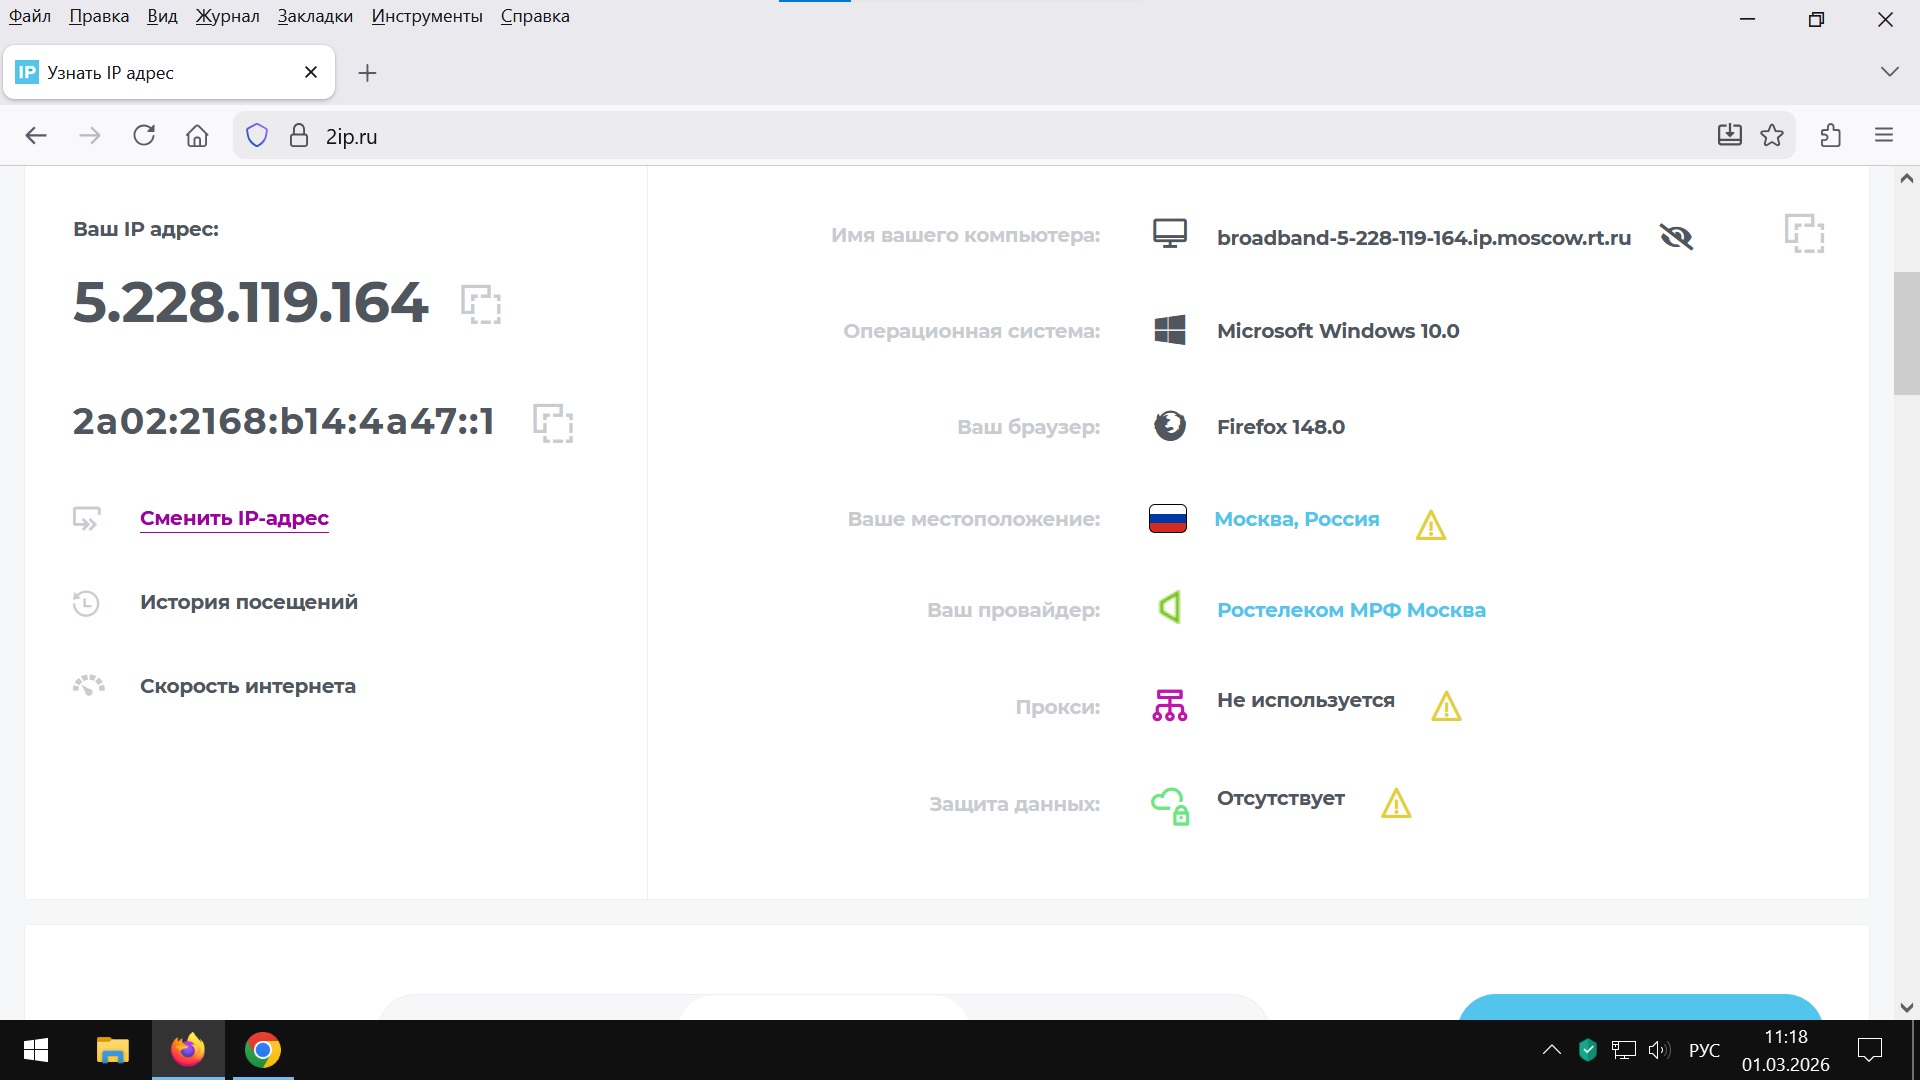Click the page vertical scrollbar thumb
This screenshot has height=1080, width=1920.
(1906, 333)
